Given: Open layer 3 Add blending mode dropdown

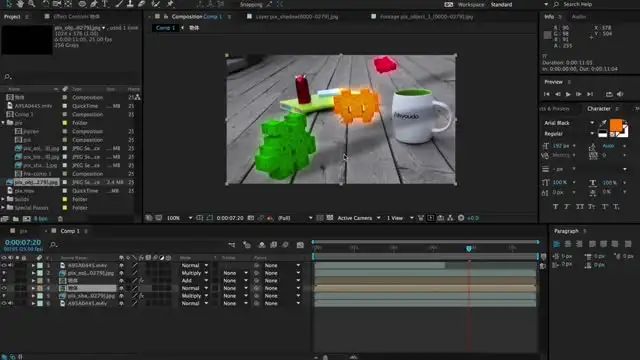Looking at the screenshot, I should pos(194,280).
